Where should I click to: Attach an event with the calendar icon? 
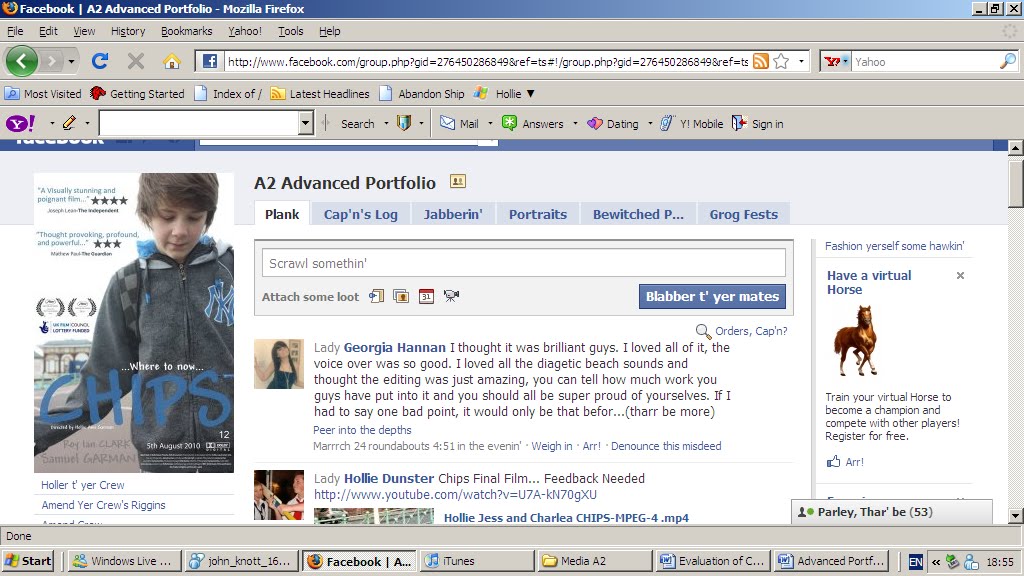pyautogui.click(x=426, y=296)
